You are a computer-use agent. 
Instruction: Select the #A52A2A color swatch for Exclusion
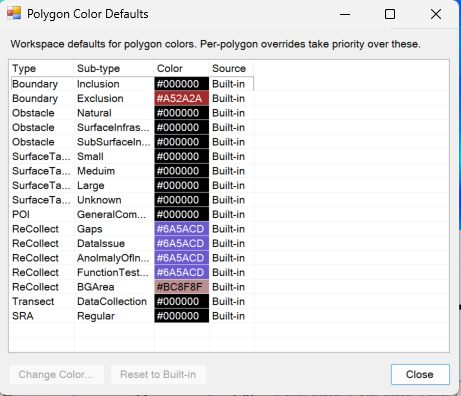(182, 98)
